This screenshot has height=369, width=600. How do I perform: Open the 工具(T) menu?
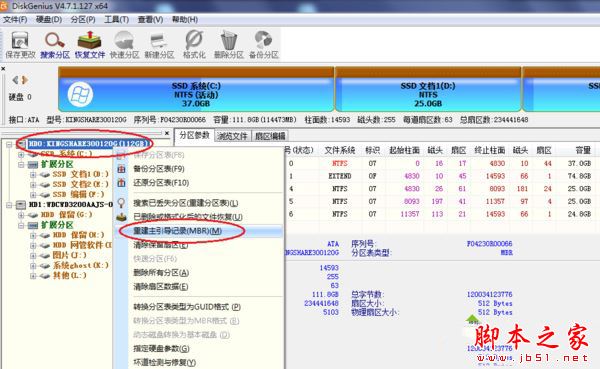(x=116, y=19)
